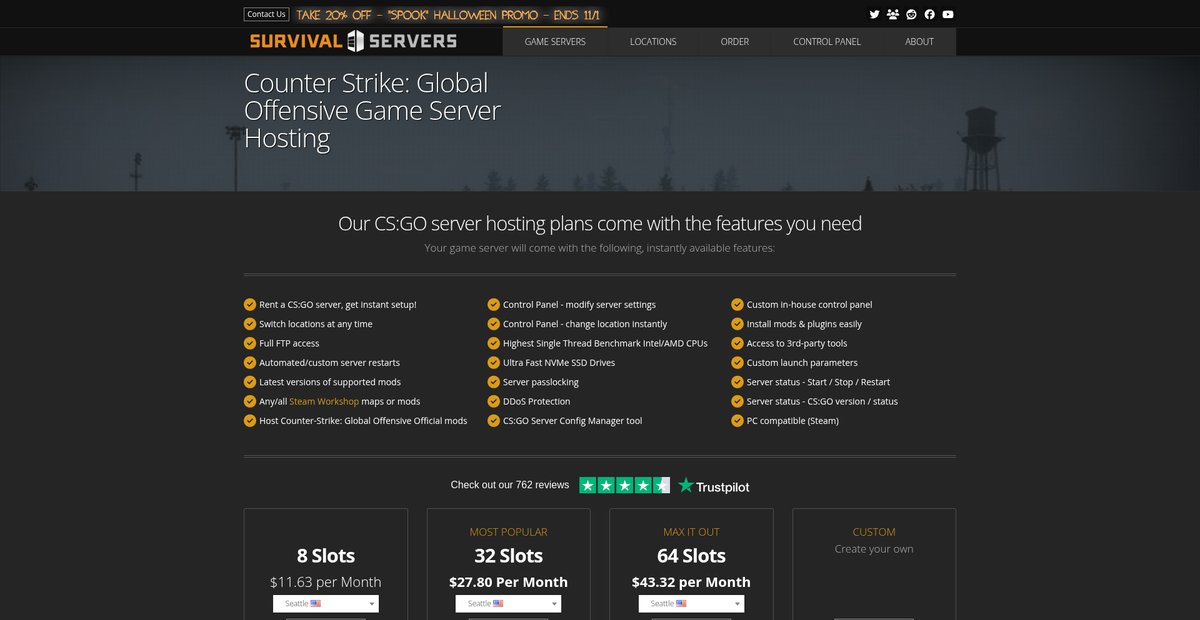Click the Trustpilot star rating image
This screenshot has width=1200, height=620.
pos(625,485)
